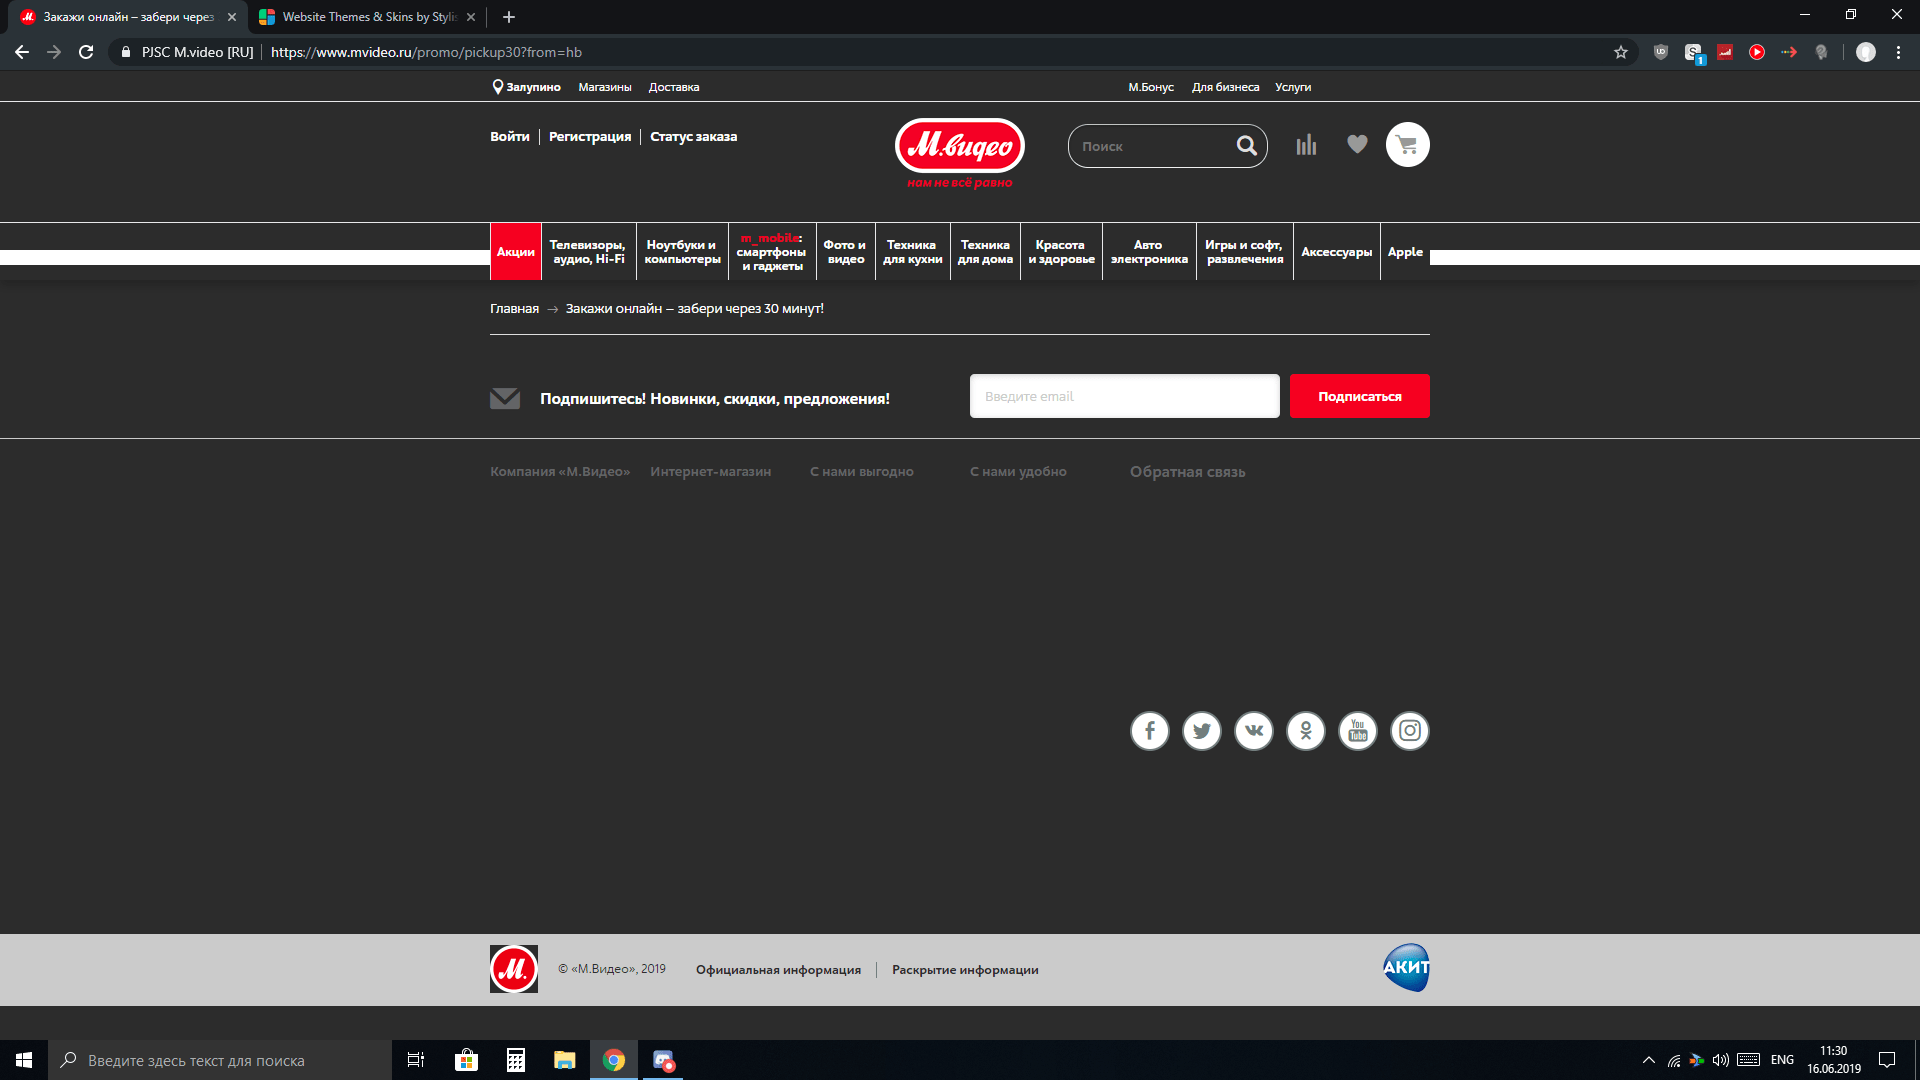Open the YouTube social icon
This screenshot has width=1920, height=1080.
click(x=1358, y=731)
